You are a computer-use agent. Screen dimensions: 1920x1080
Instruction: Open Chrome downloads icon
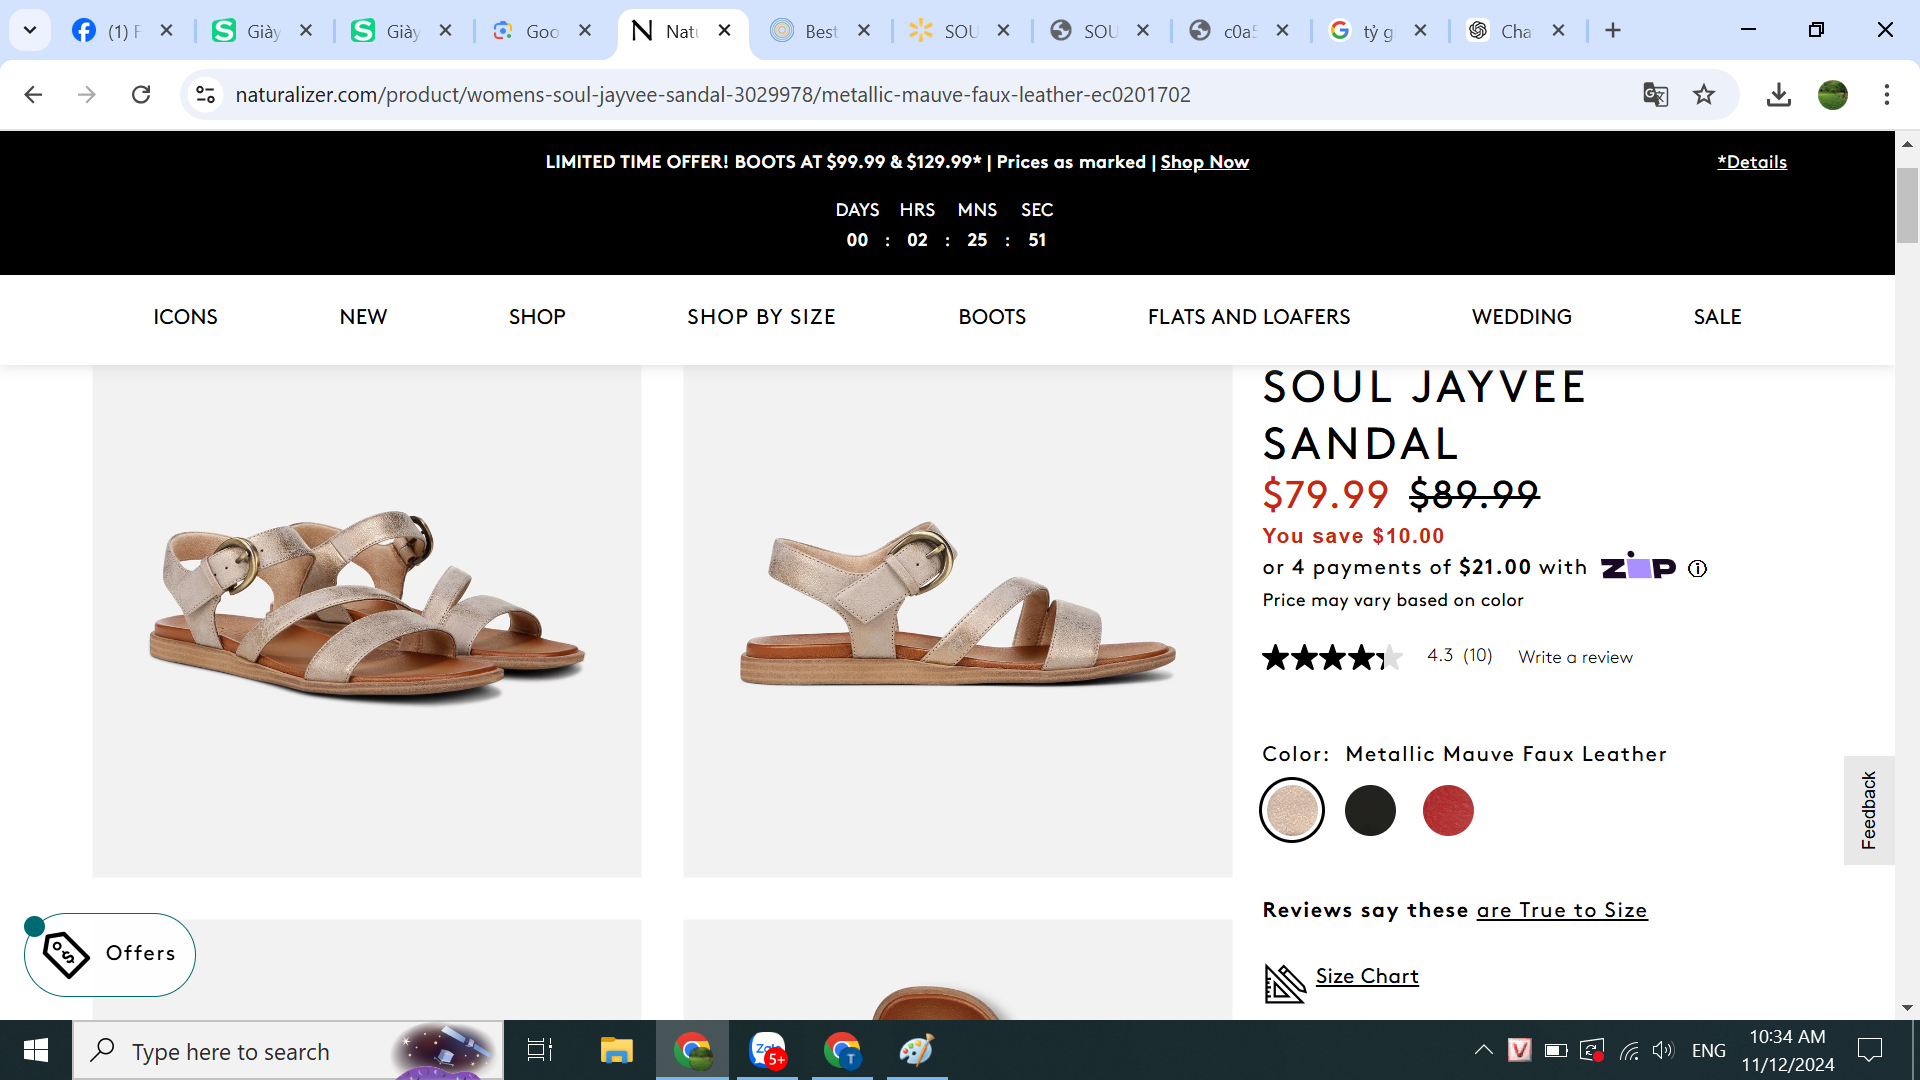pos(1778,95)
